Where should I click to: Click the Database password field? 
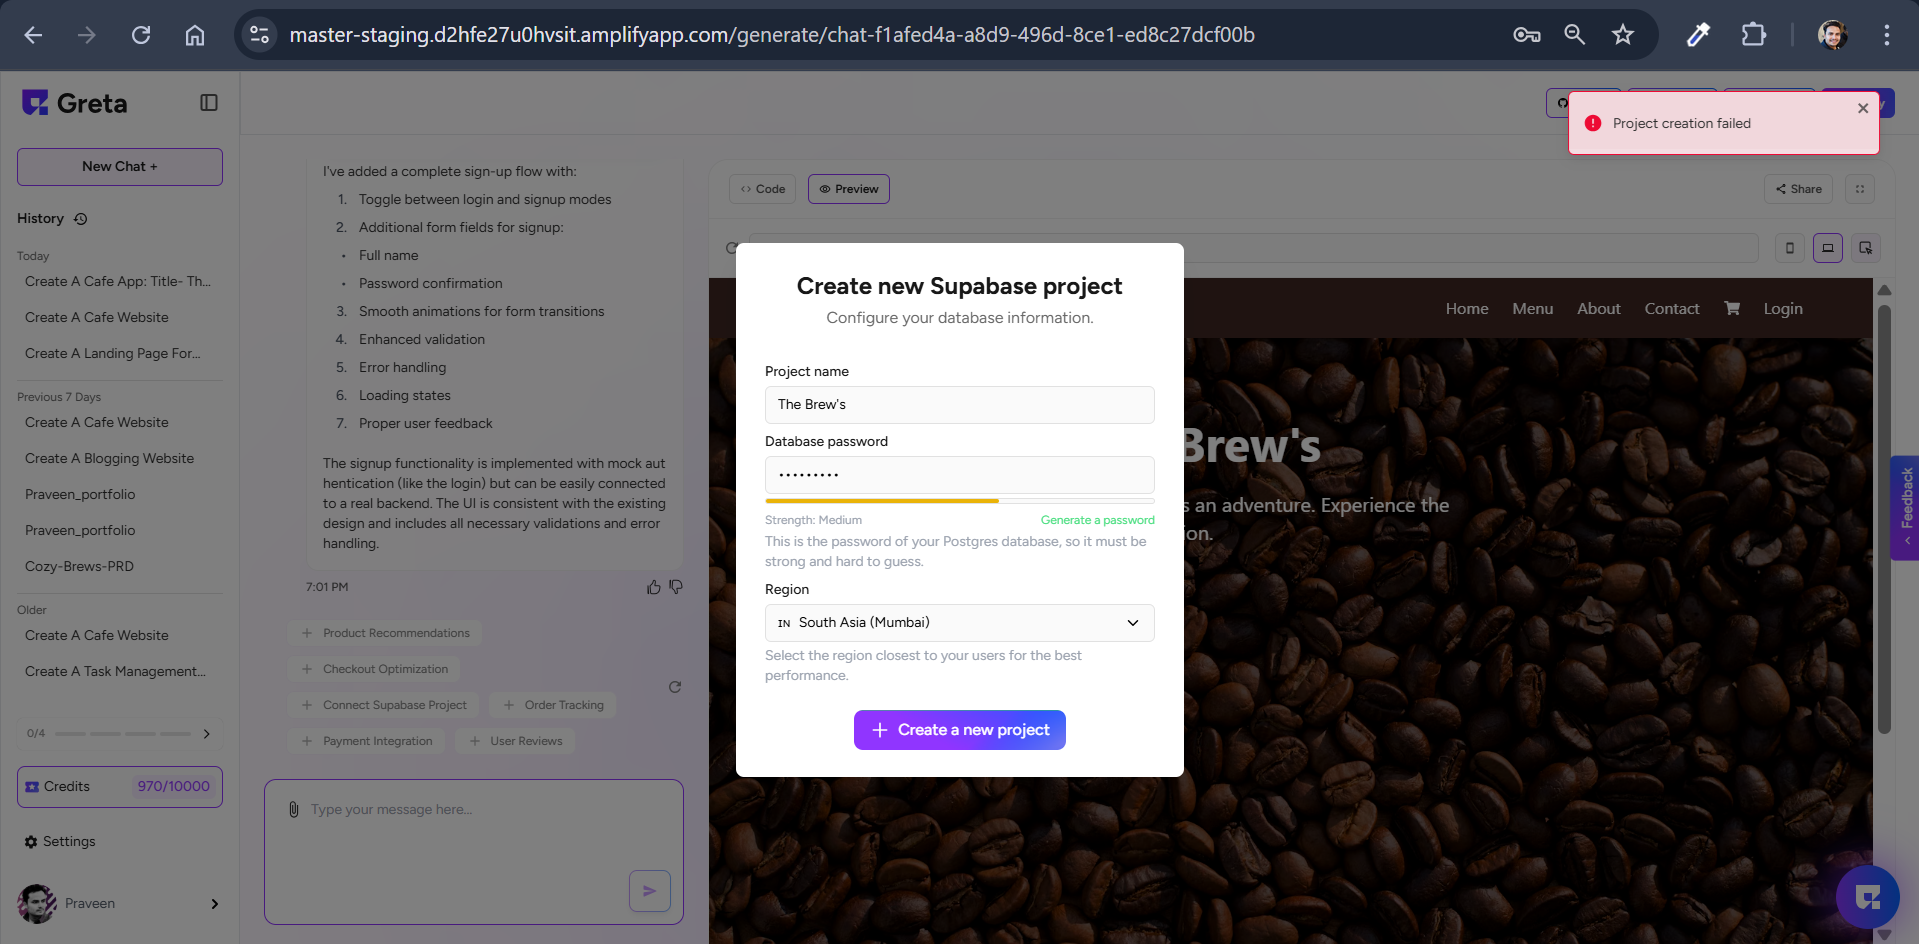pyautogui.click(x=960, y=475)
